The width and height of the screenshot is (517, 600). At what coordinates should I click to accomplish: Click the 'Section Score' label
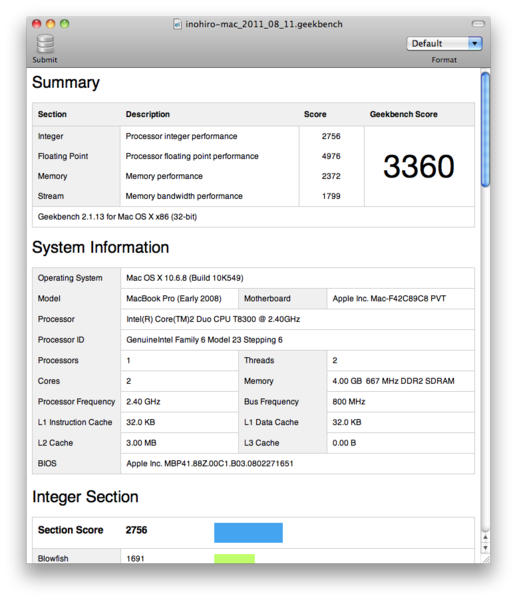point(70,530)
